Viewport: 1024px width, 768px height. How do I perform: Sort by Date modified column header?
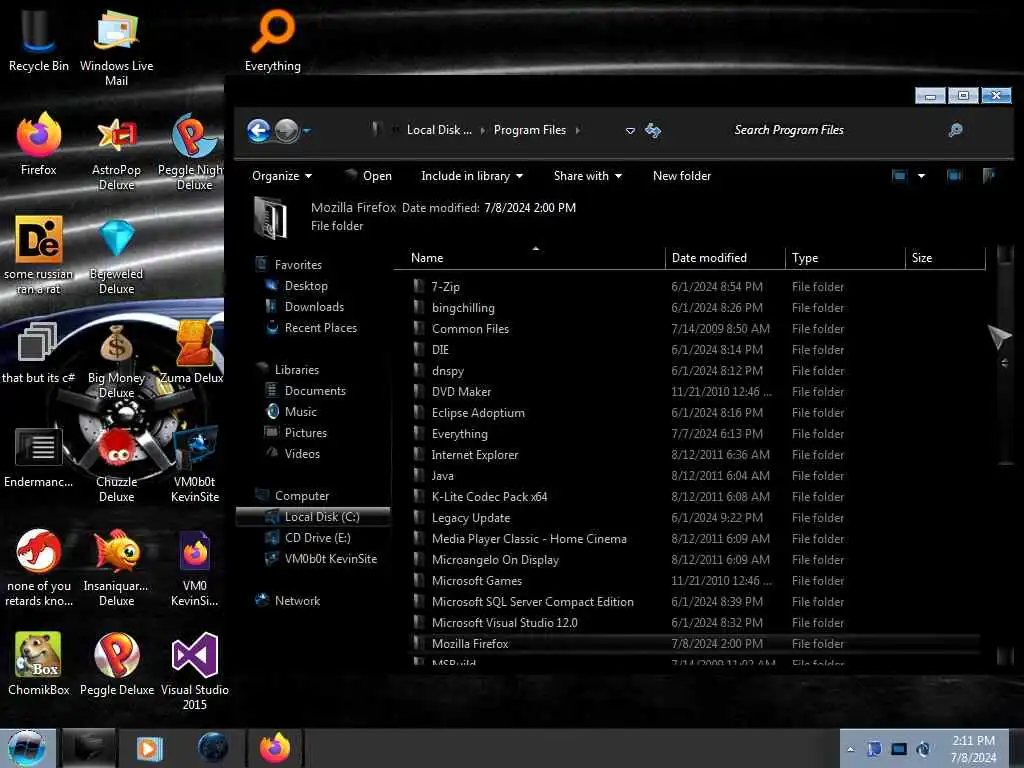[725, 258]
